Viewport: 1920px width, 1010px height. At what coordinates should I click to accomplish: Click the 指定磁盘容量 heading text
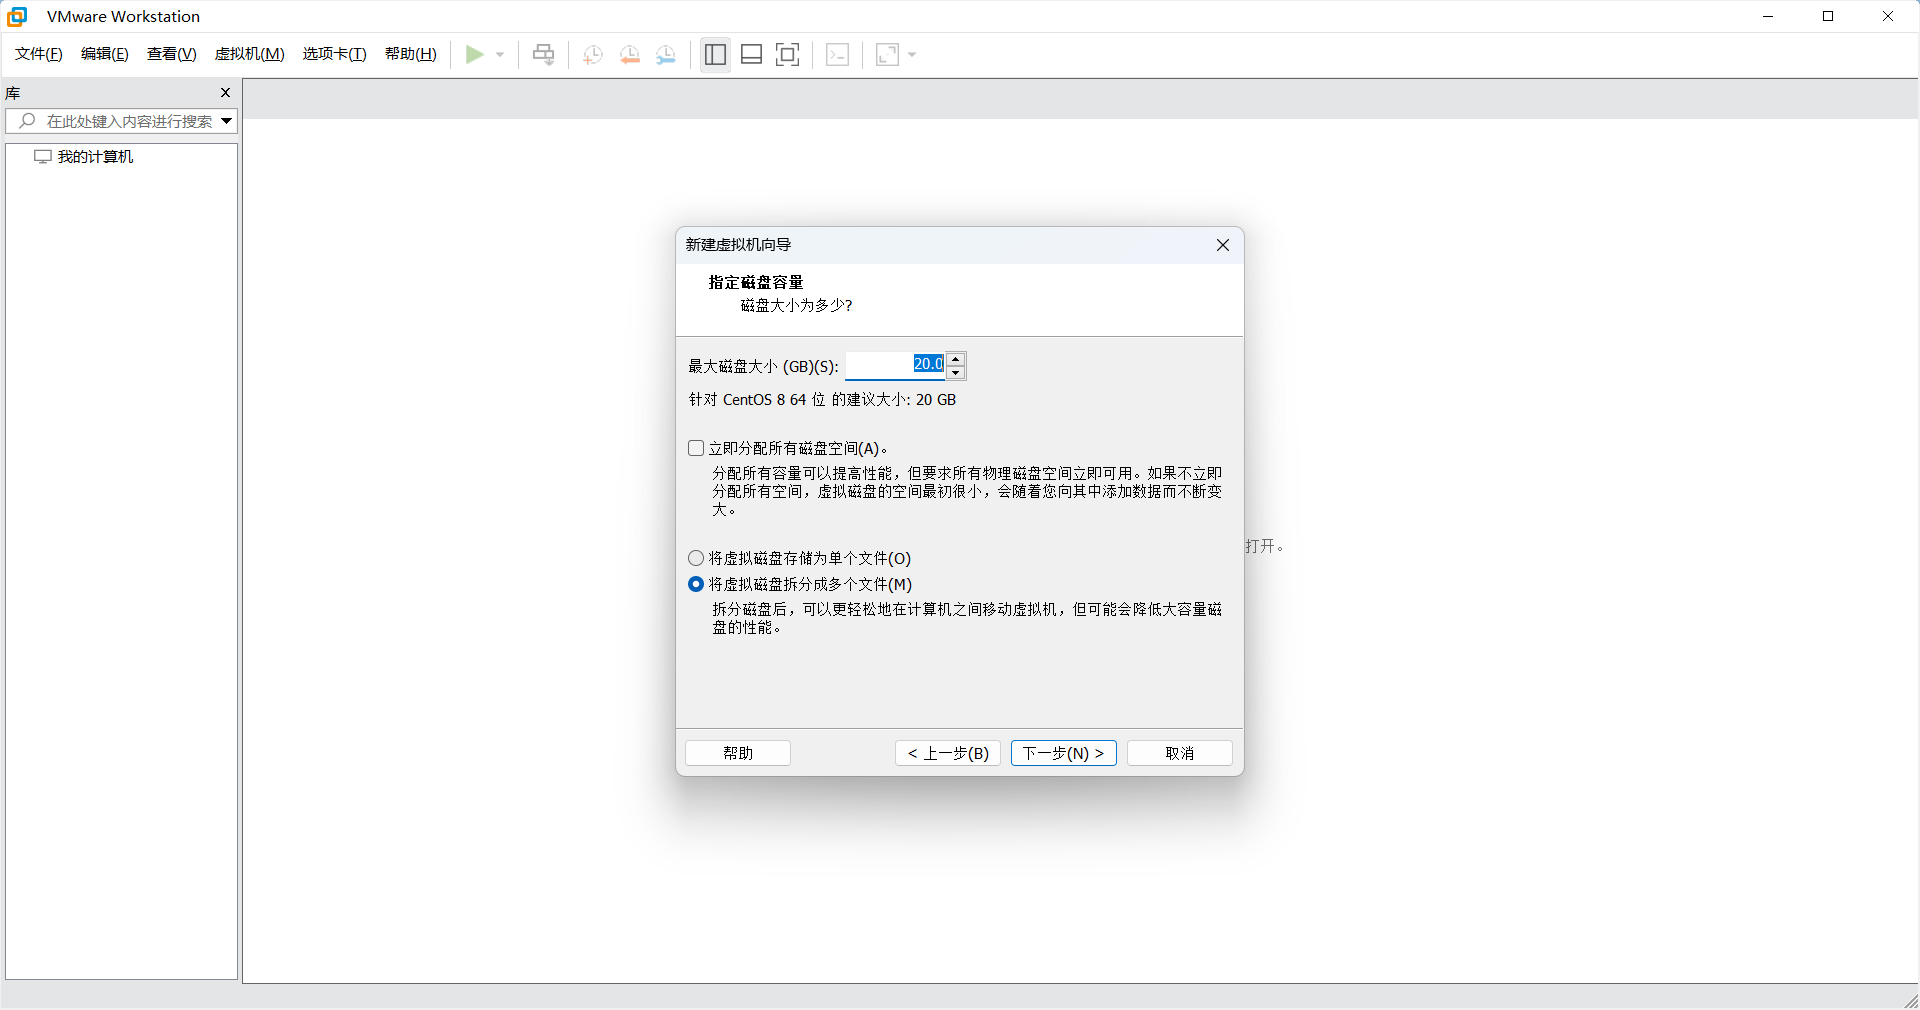point(756,283)
